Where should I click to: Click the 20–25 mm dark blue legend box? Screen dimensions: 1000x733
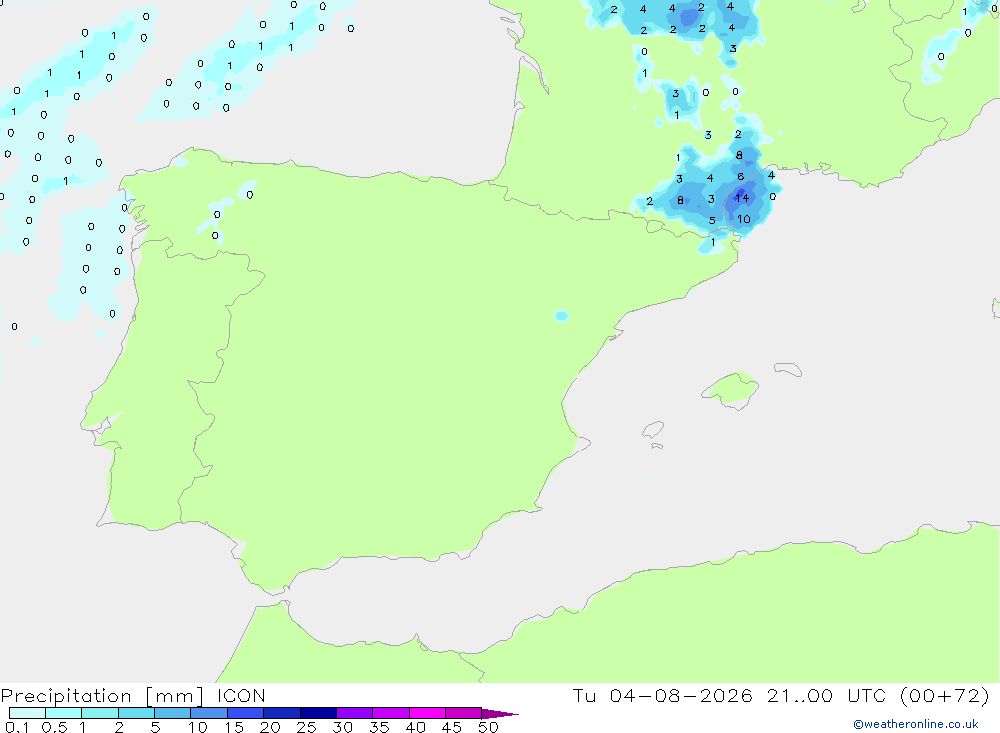(x=282, y=713)
